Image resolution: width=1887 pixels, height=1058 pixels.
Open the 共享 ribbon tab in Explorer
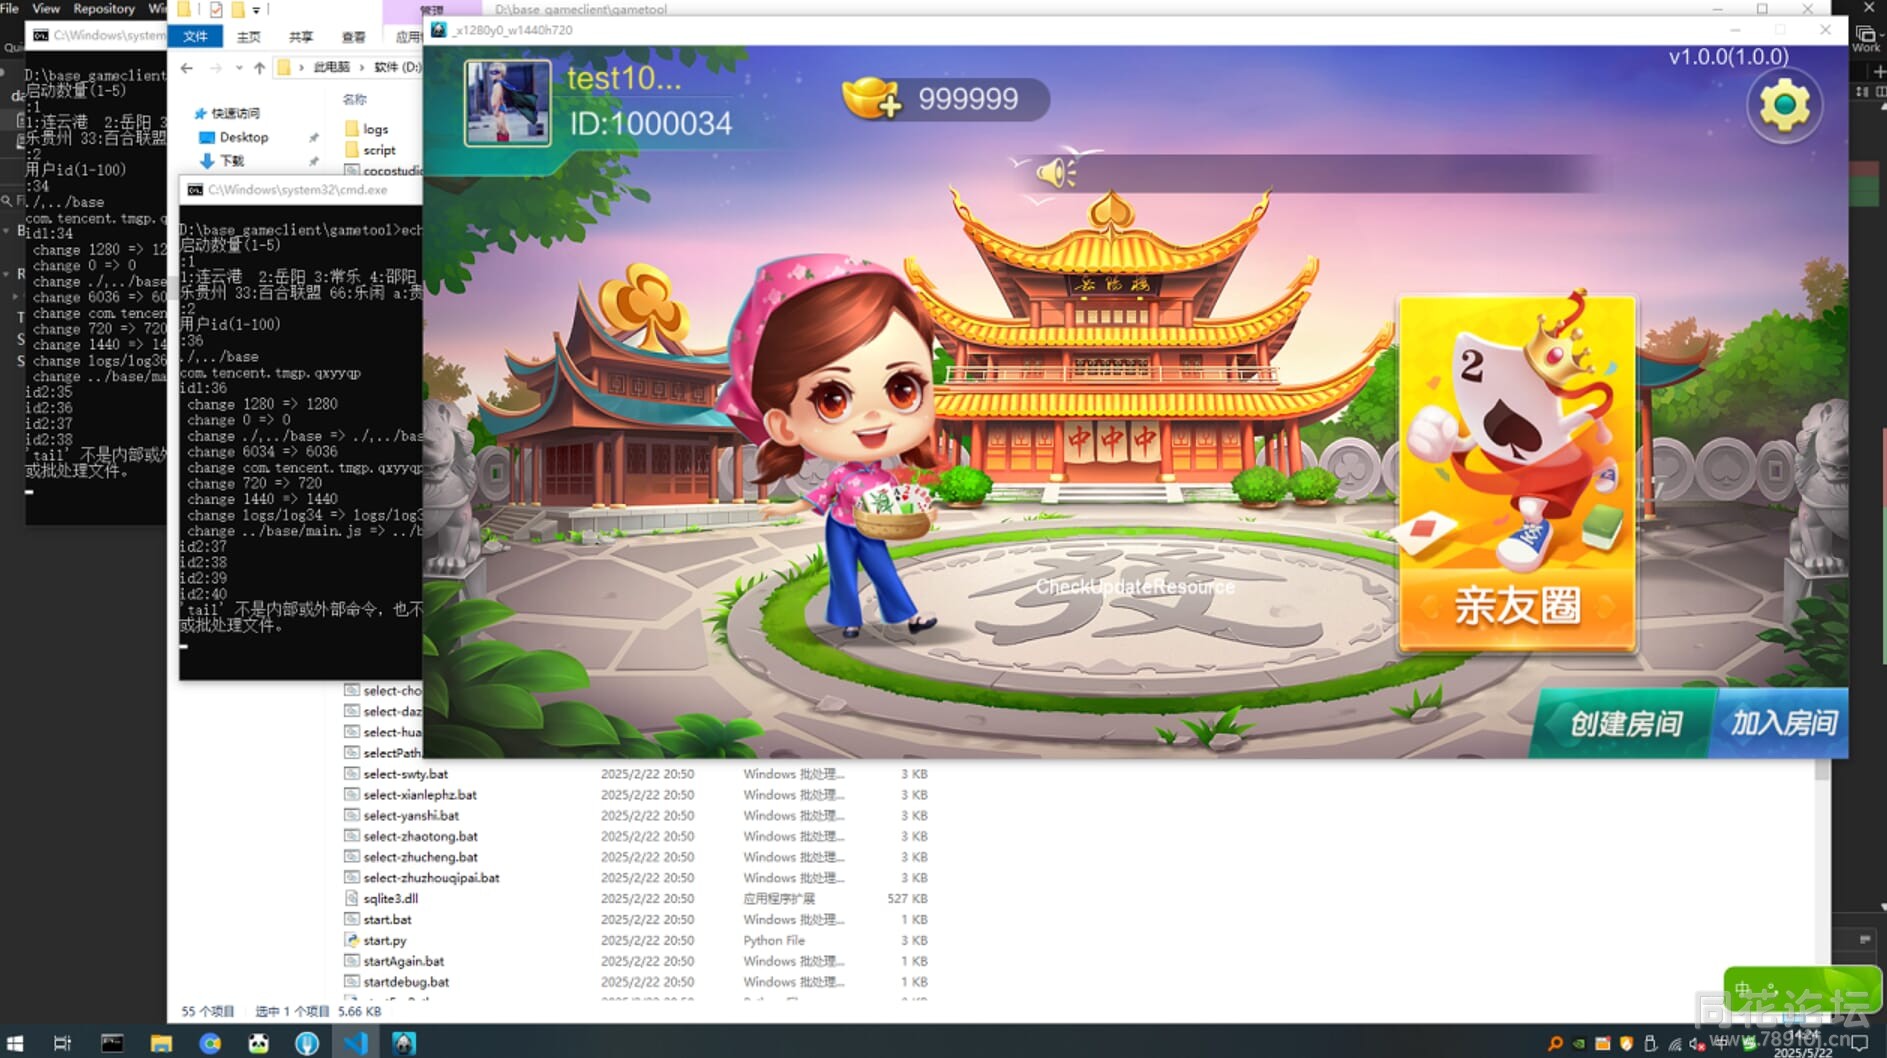tap(300, 37)
